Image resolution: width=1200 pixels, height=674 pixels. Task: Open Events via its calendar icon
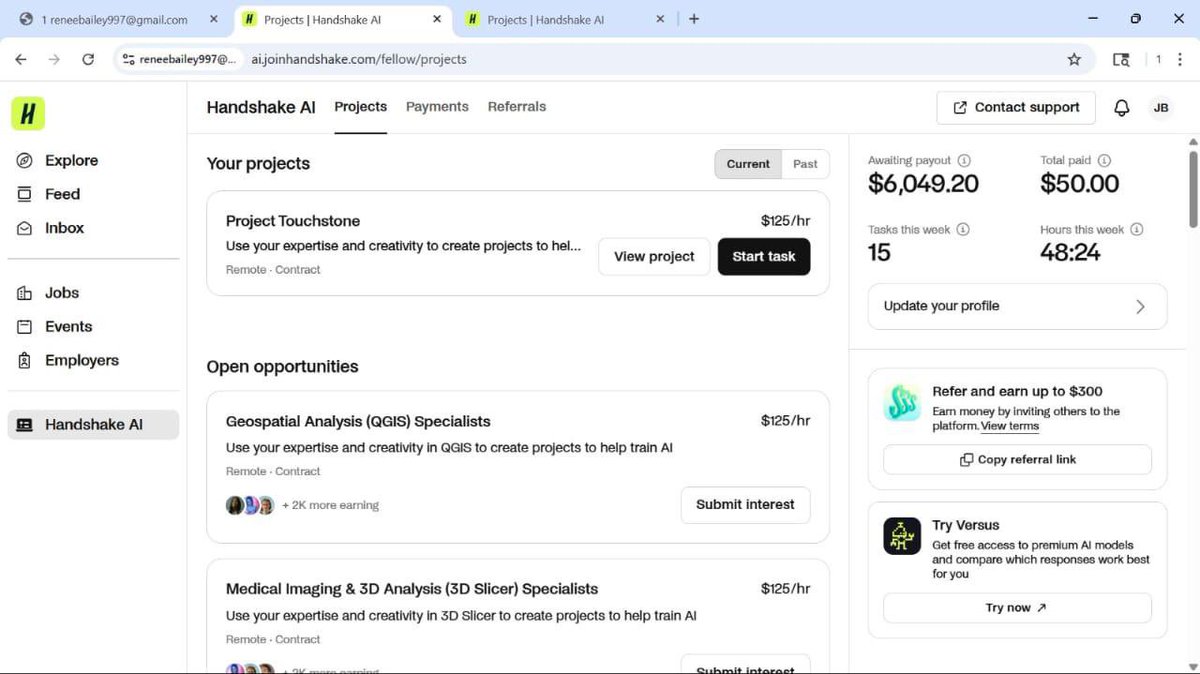(x=25, y=327)
